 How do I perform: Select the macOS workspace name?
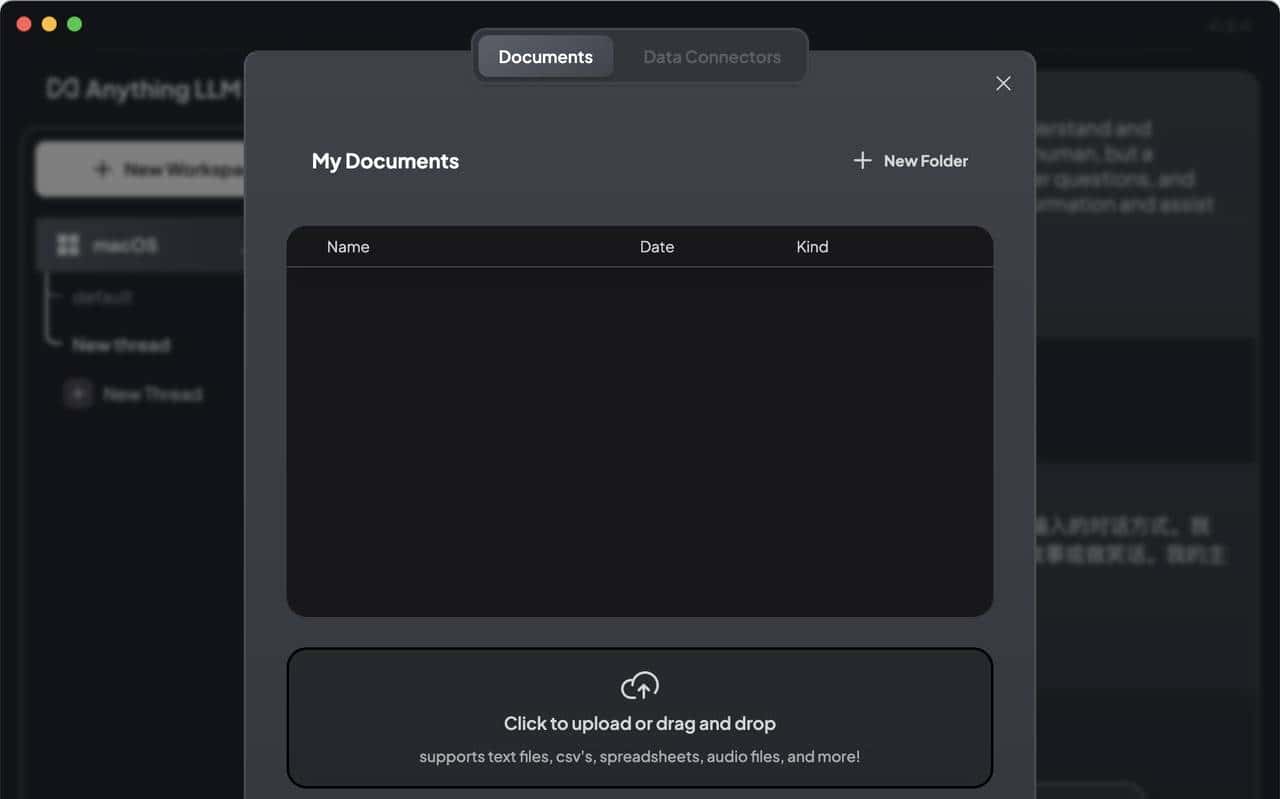(x=125, y=245)
